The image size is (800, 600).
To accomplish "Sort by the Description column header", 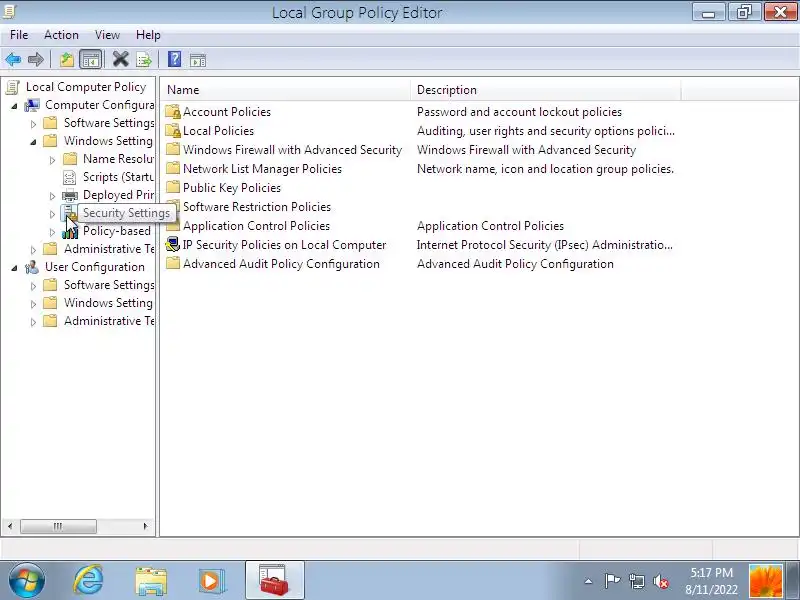I will click(546, 90).
